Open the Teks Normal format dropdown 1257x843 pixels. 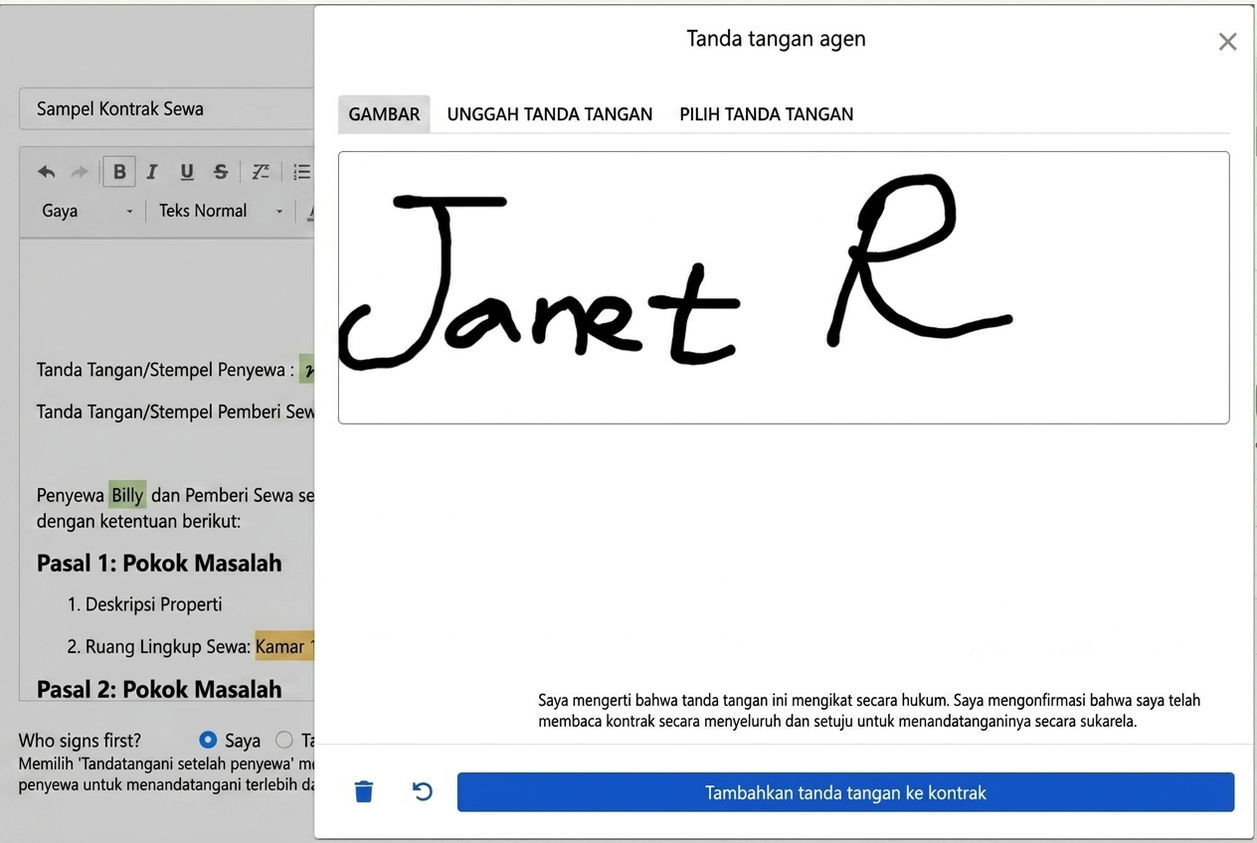click(220, 211)
